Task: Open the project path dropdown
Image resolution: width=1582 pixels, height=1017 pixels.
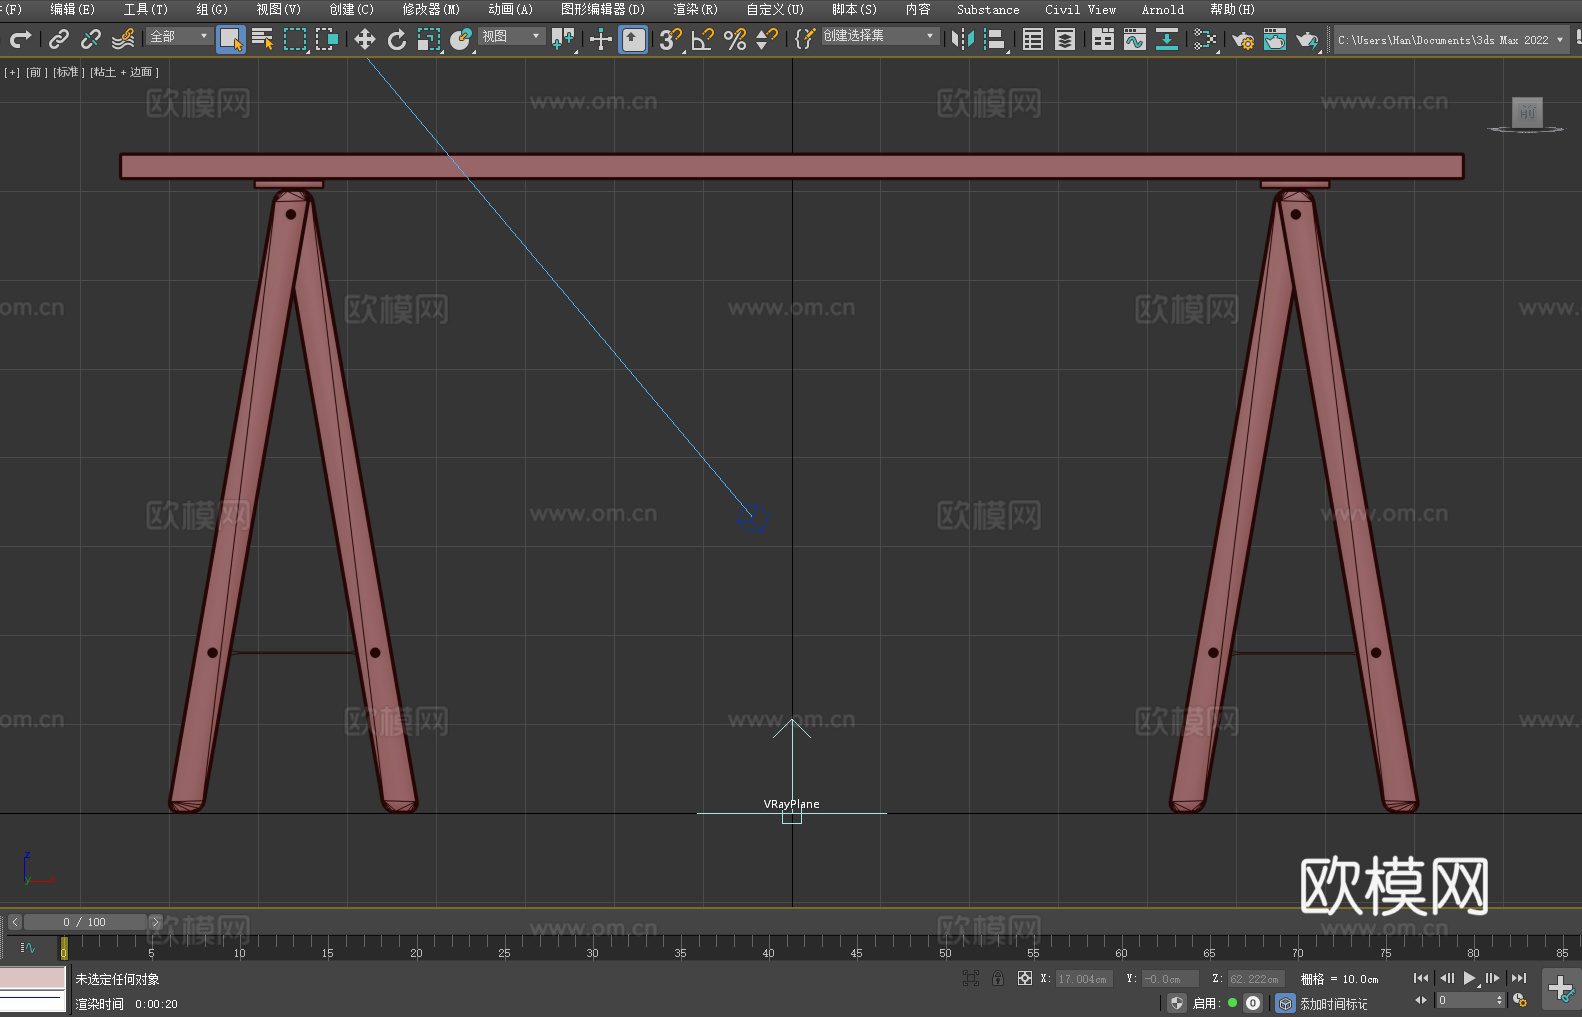Action: [x=1451, y=40]
